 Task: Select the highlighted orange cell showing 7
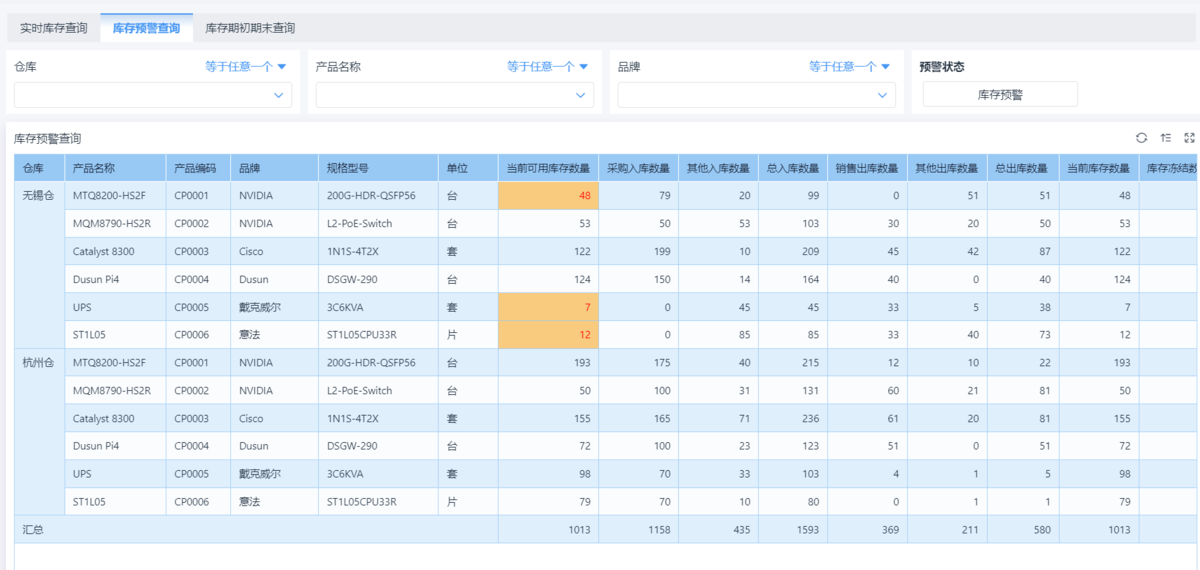pyautogui.click(x=548, y=307)
